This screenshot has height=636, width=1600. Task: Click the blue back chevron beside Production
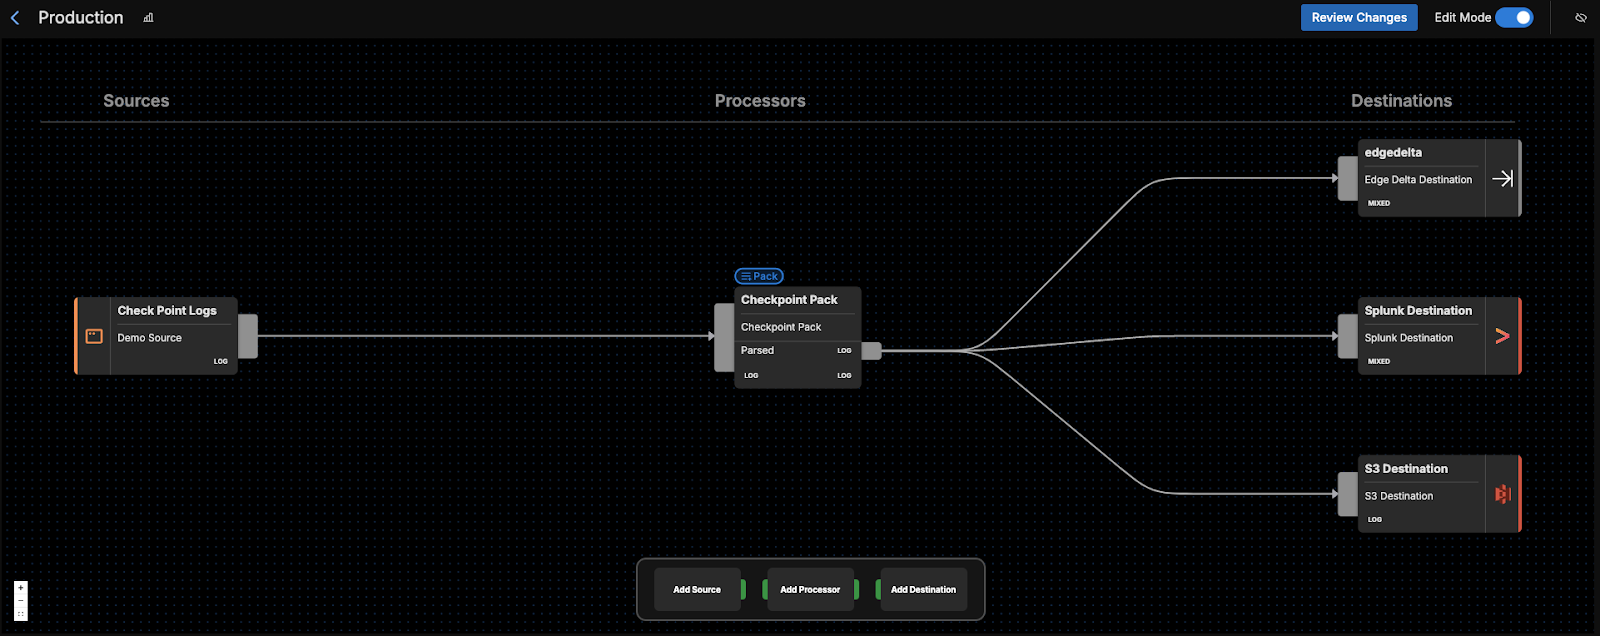point(15,18)
